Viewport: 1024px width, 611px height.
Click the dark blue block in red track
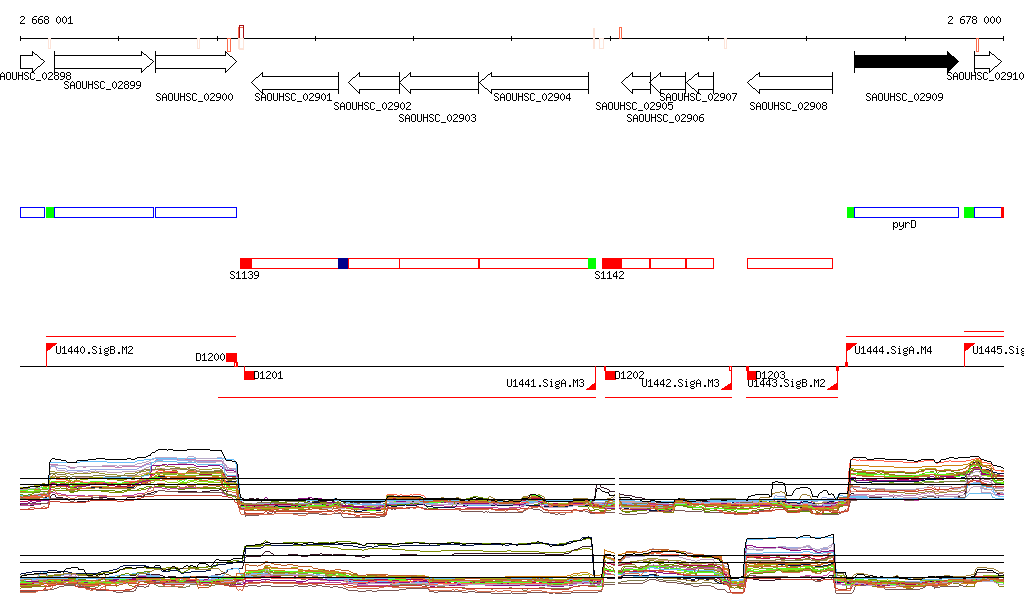[343, 264]
